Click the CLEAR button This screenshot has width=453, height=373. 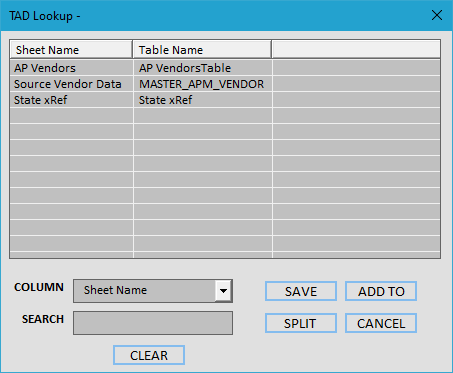coord(149,355)
